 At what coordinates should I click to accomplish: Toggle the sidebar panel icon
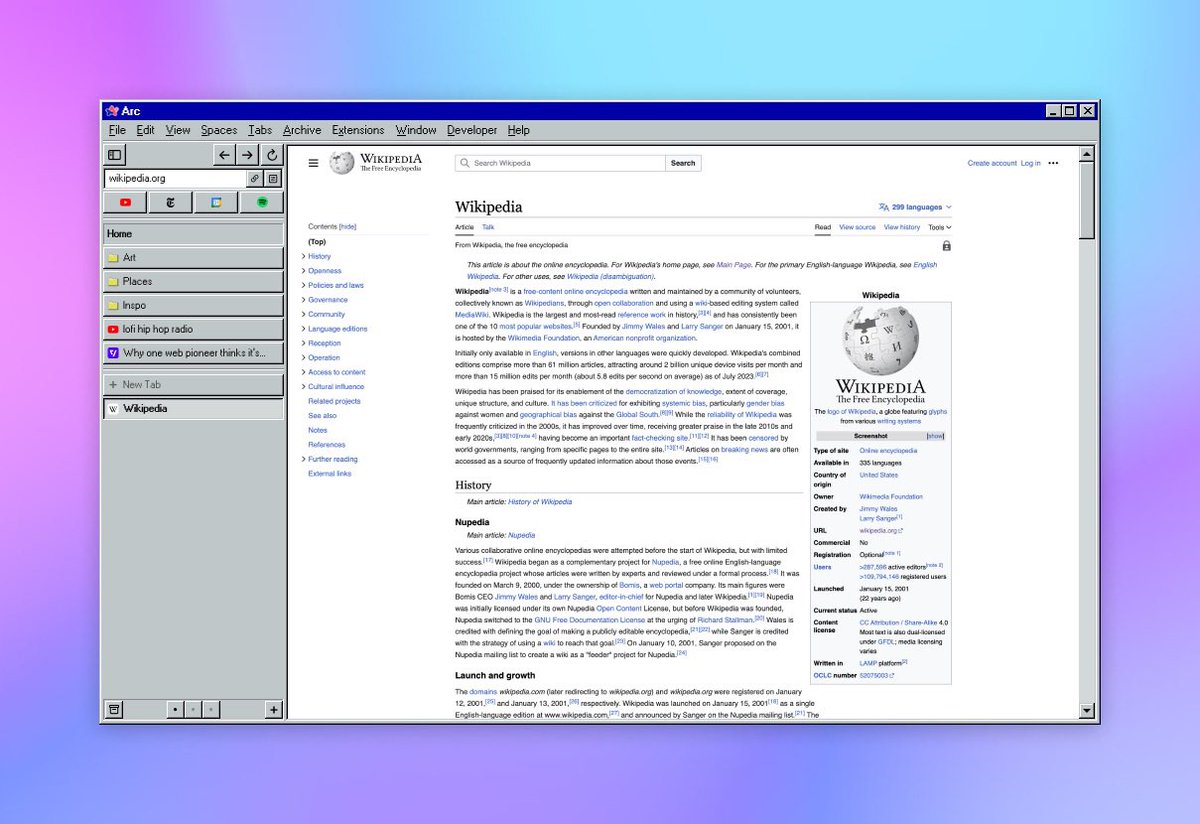115,155
